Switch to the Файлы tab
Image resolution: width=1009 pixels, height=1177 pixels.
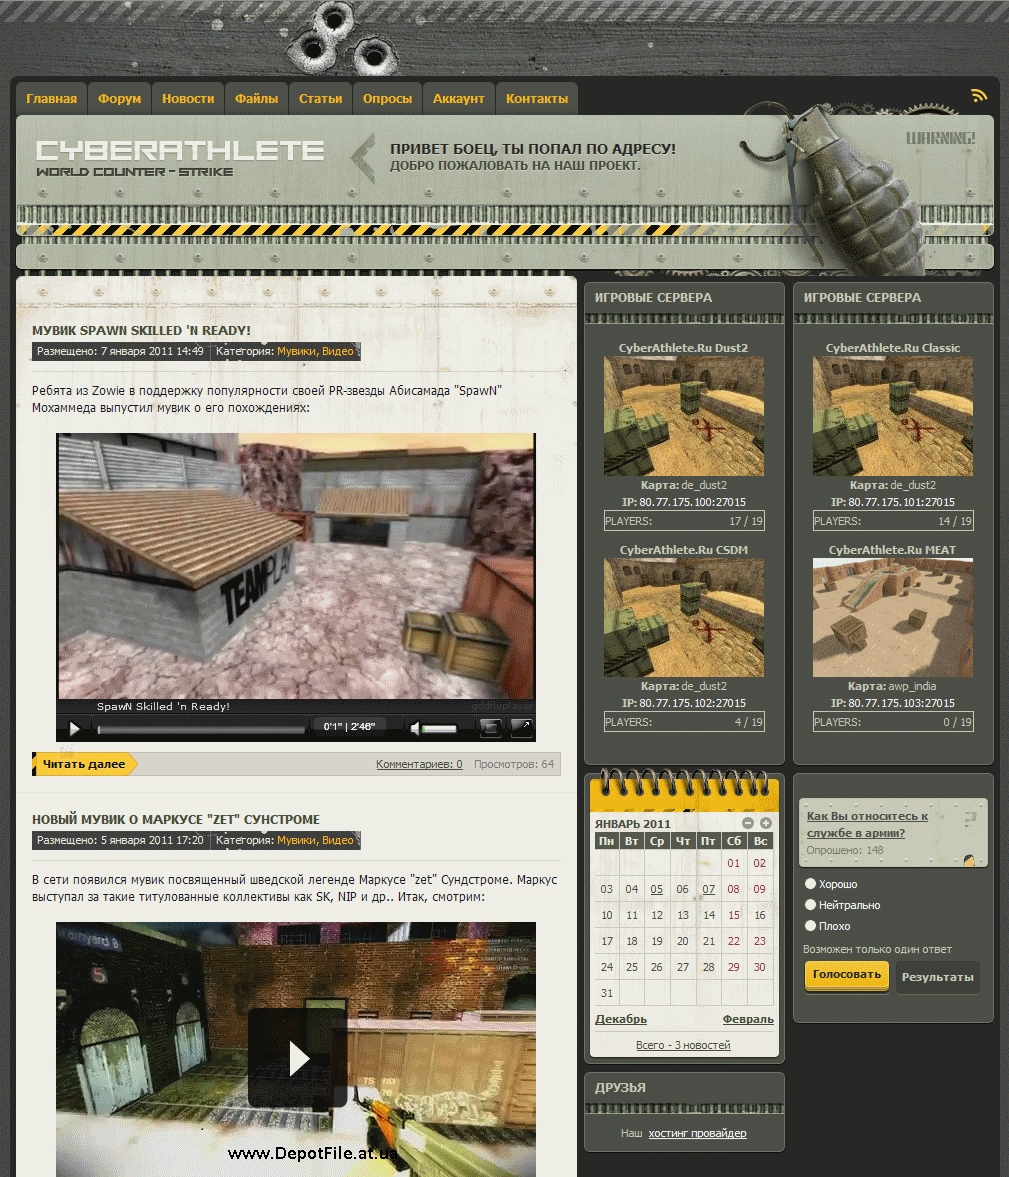pos(256,98)
